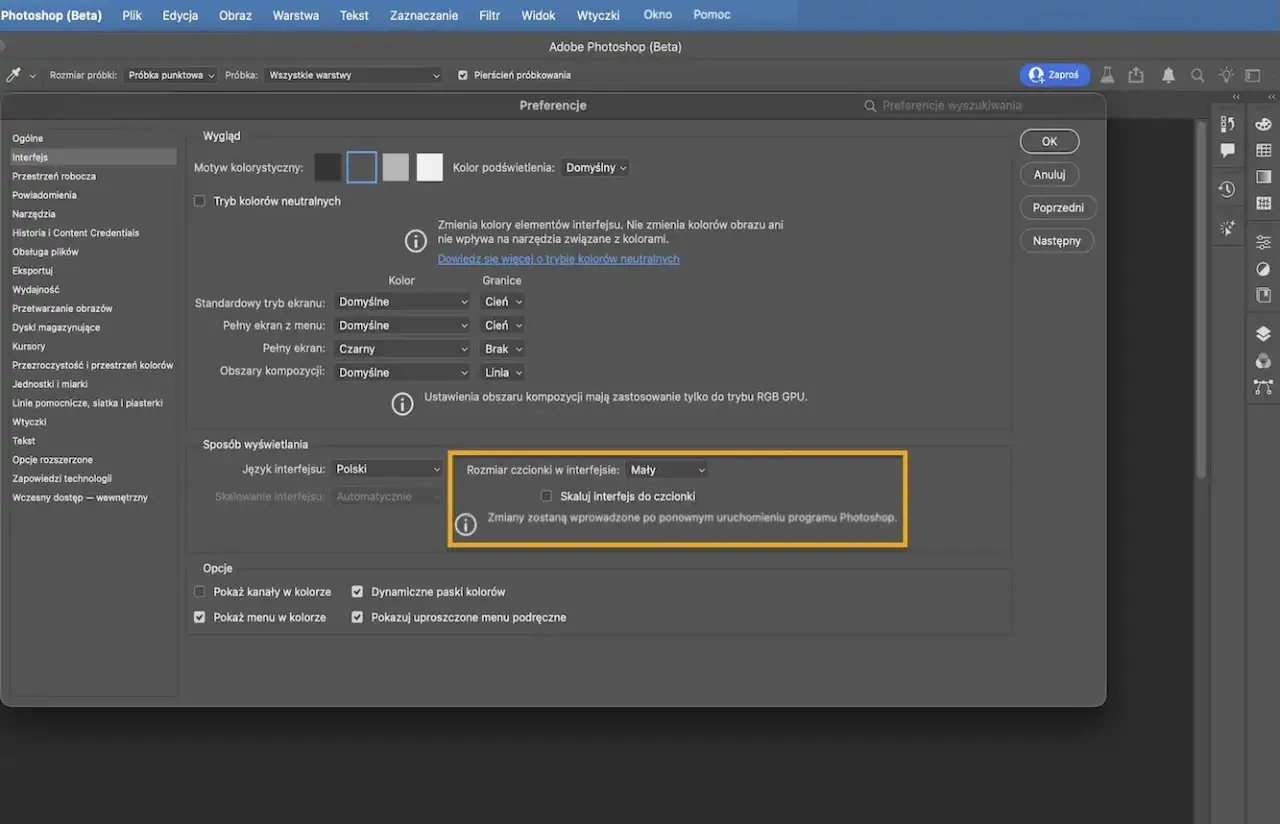This screenshot has width=1280, height=824.
Task: Open the Rozmiar czcionki w interfejsie dropdown
Action: [667, 469]
